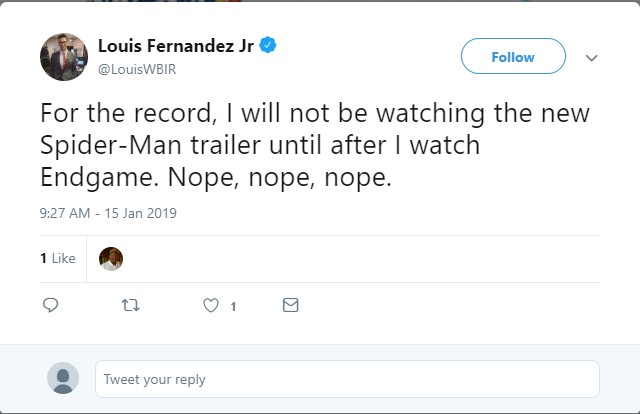Click the bold '1' in the Like count
Image resolution: width=640 pixels, height=414 pixels.
43,258
